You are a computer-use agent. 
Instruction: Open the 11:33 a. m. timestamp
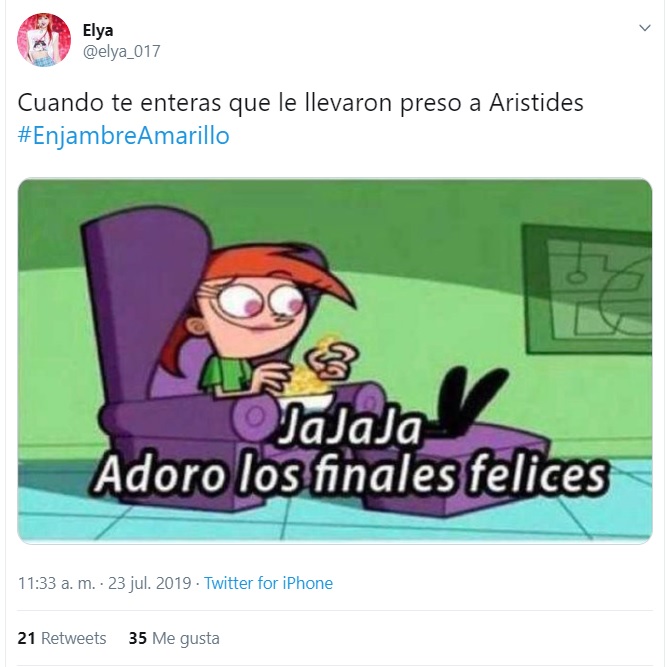tap(56, 583)
